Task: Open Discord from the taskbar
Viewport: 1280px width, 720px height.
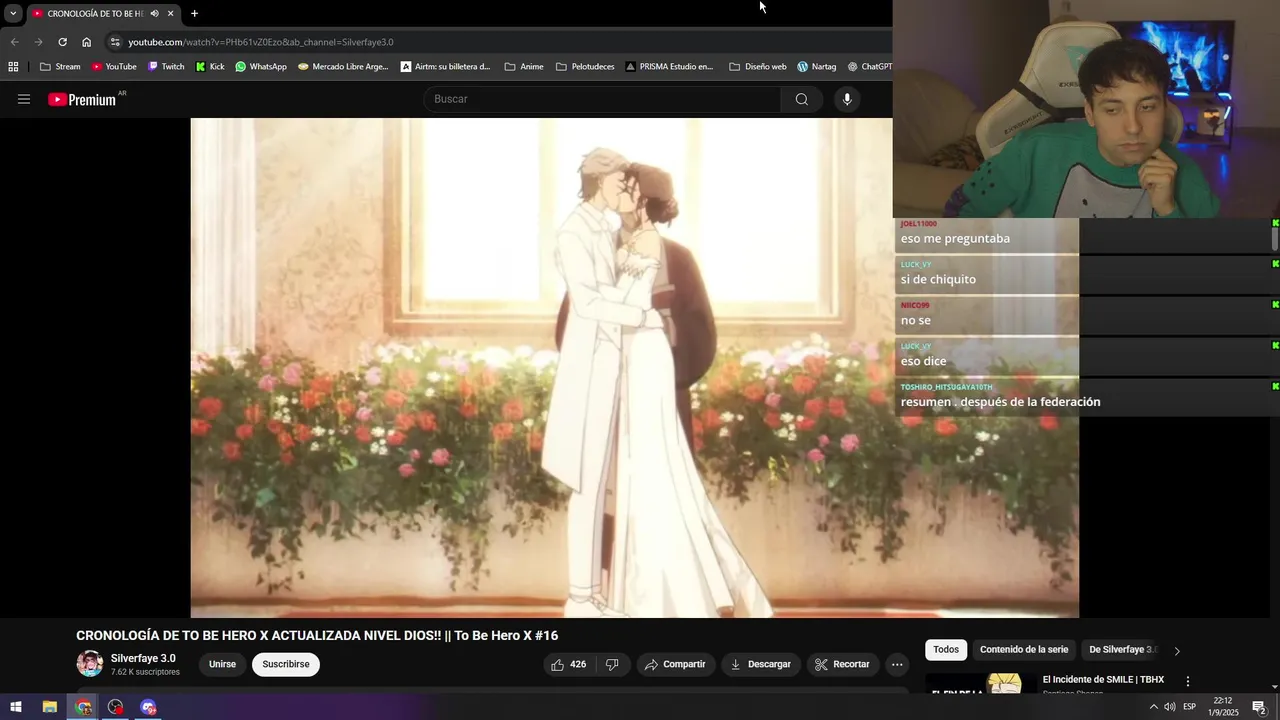Action: (x=149, y=707)
